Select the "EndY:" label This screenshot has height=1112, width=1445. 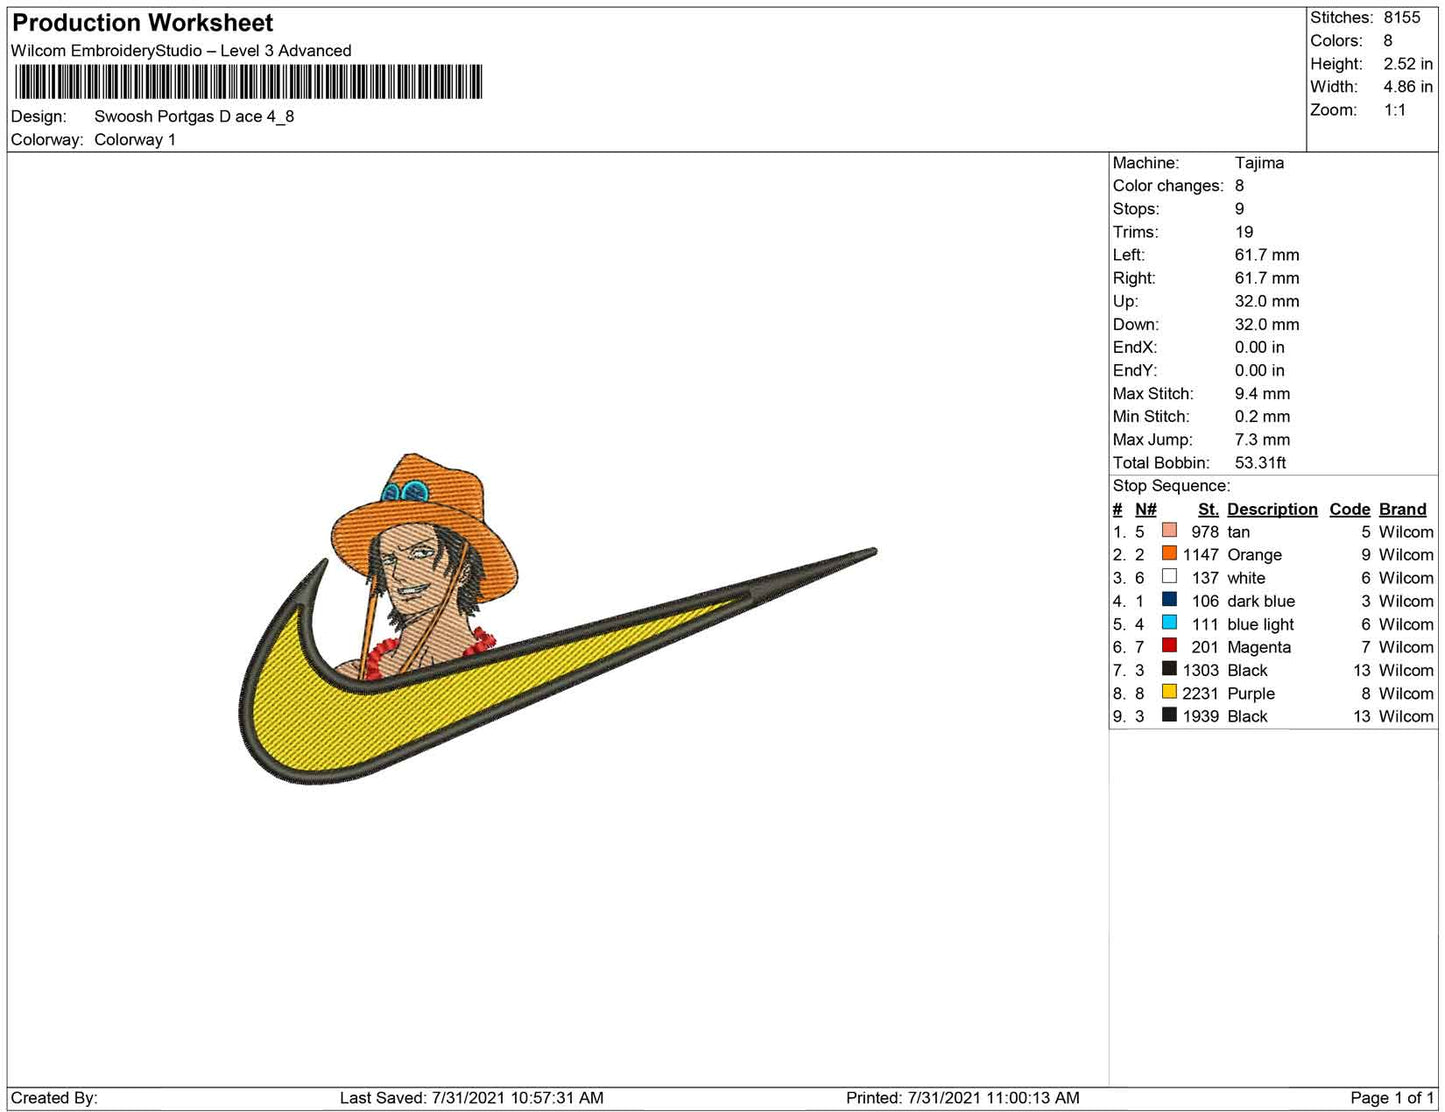click(x=1135, y=370)
